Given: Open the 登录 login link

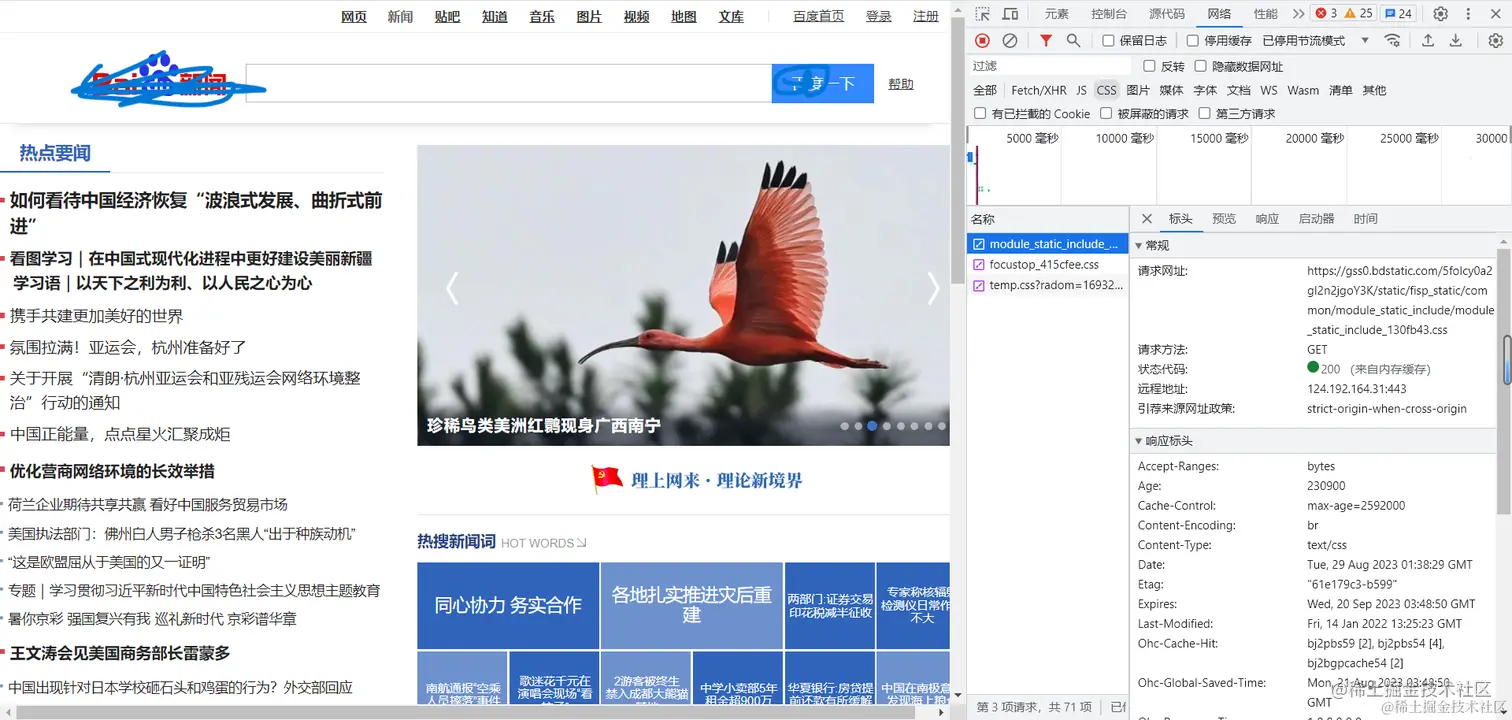Looking at the screenshot, I should tap(879, 16).
